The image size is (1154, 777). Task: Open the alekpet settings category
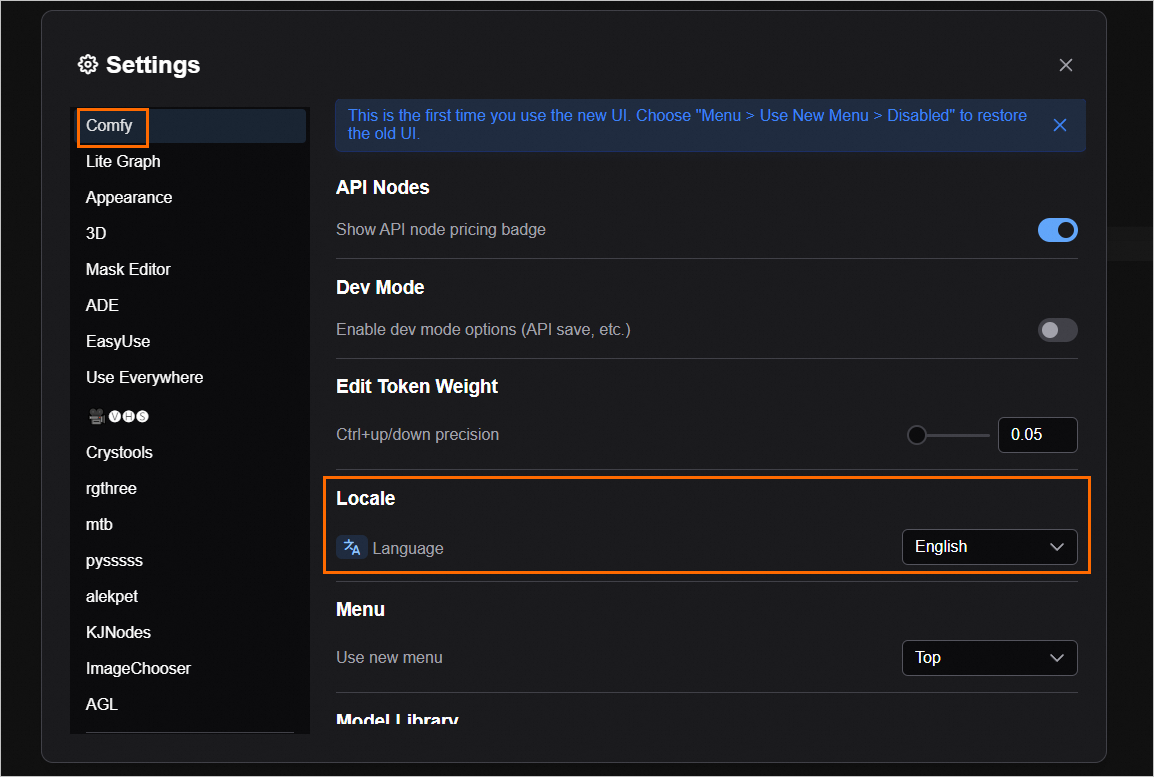click(x=191, y=597)
